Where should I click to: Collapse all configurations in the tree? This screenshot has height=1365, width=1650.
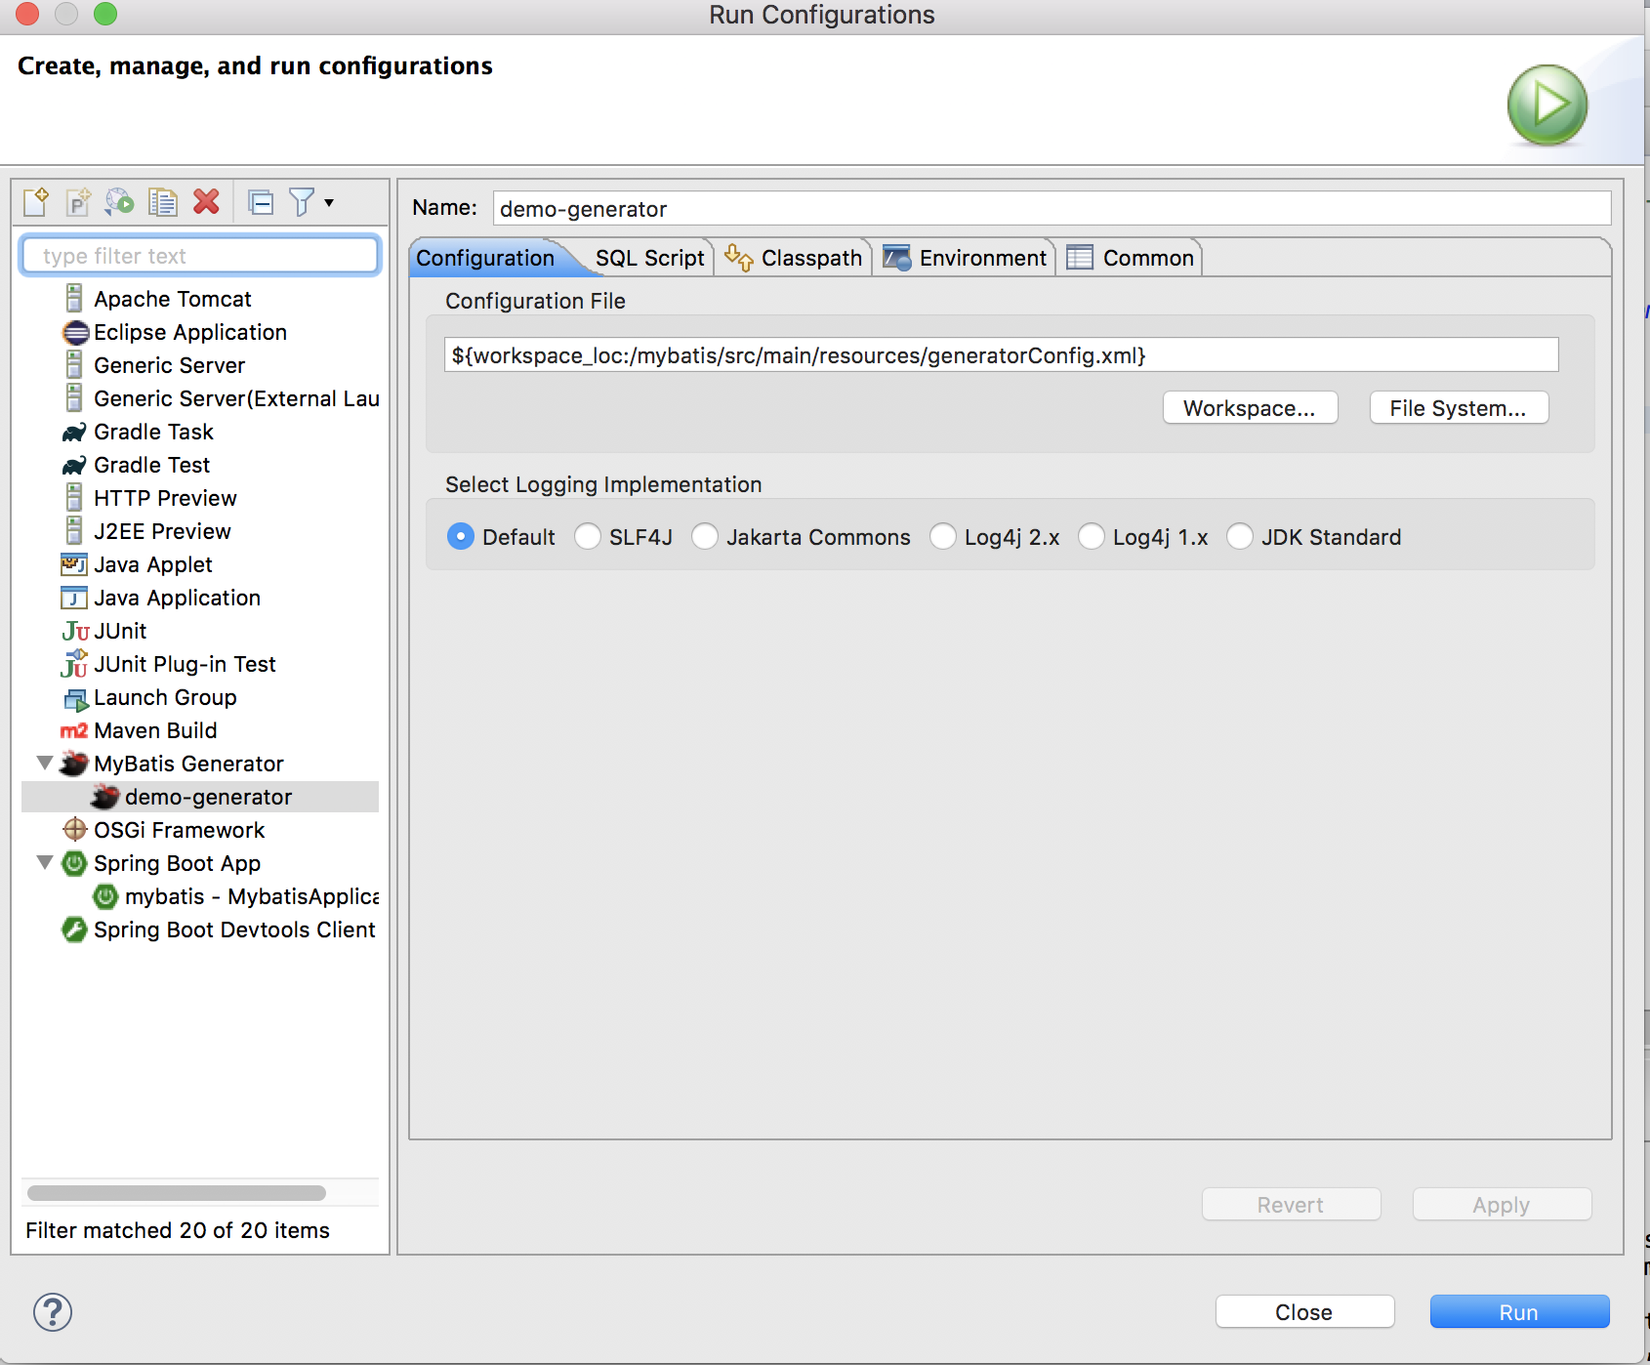[x=261, y=203]
